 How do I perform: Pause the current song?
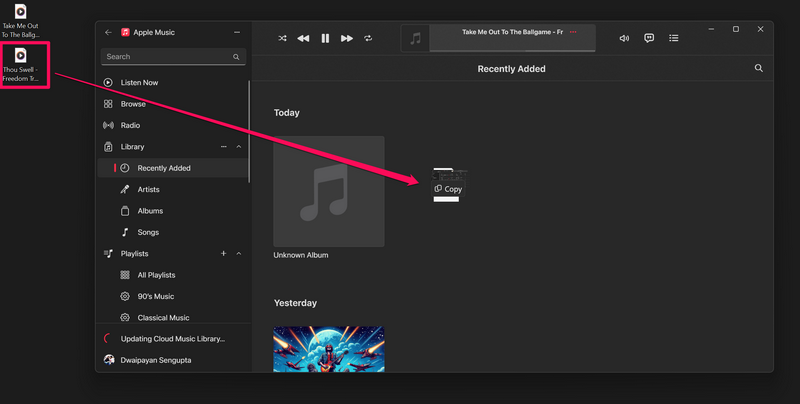click(x=325, y=38)
